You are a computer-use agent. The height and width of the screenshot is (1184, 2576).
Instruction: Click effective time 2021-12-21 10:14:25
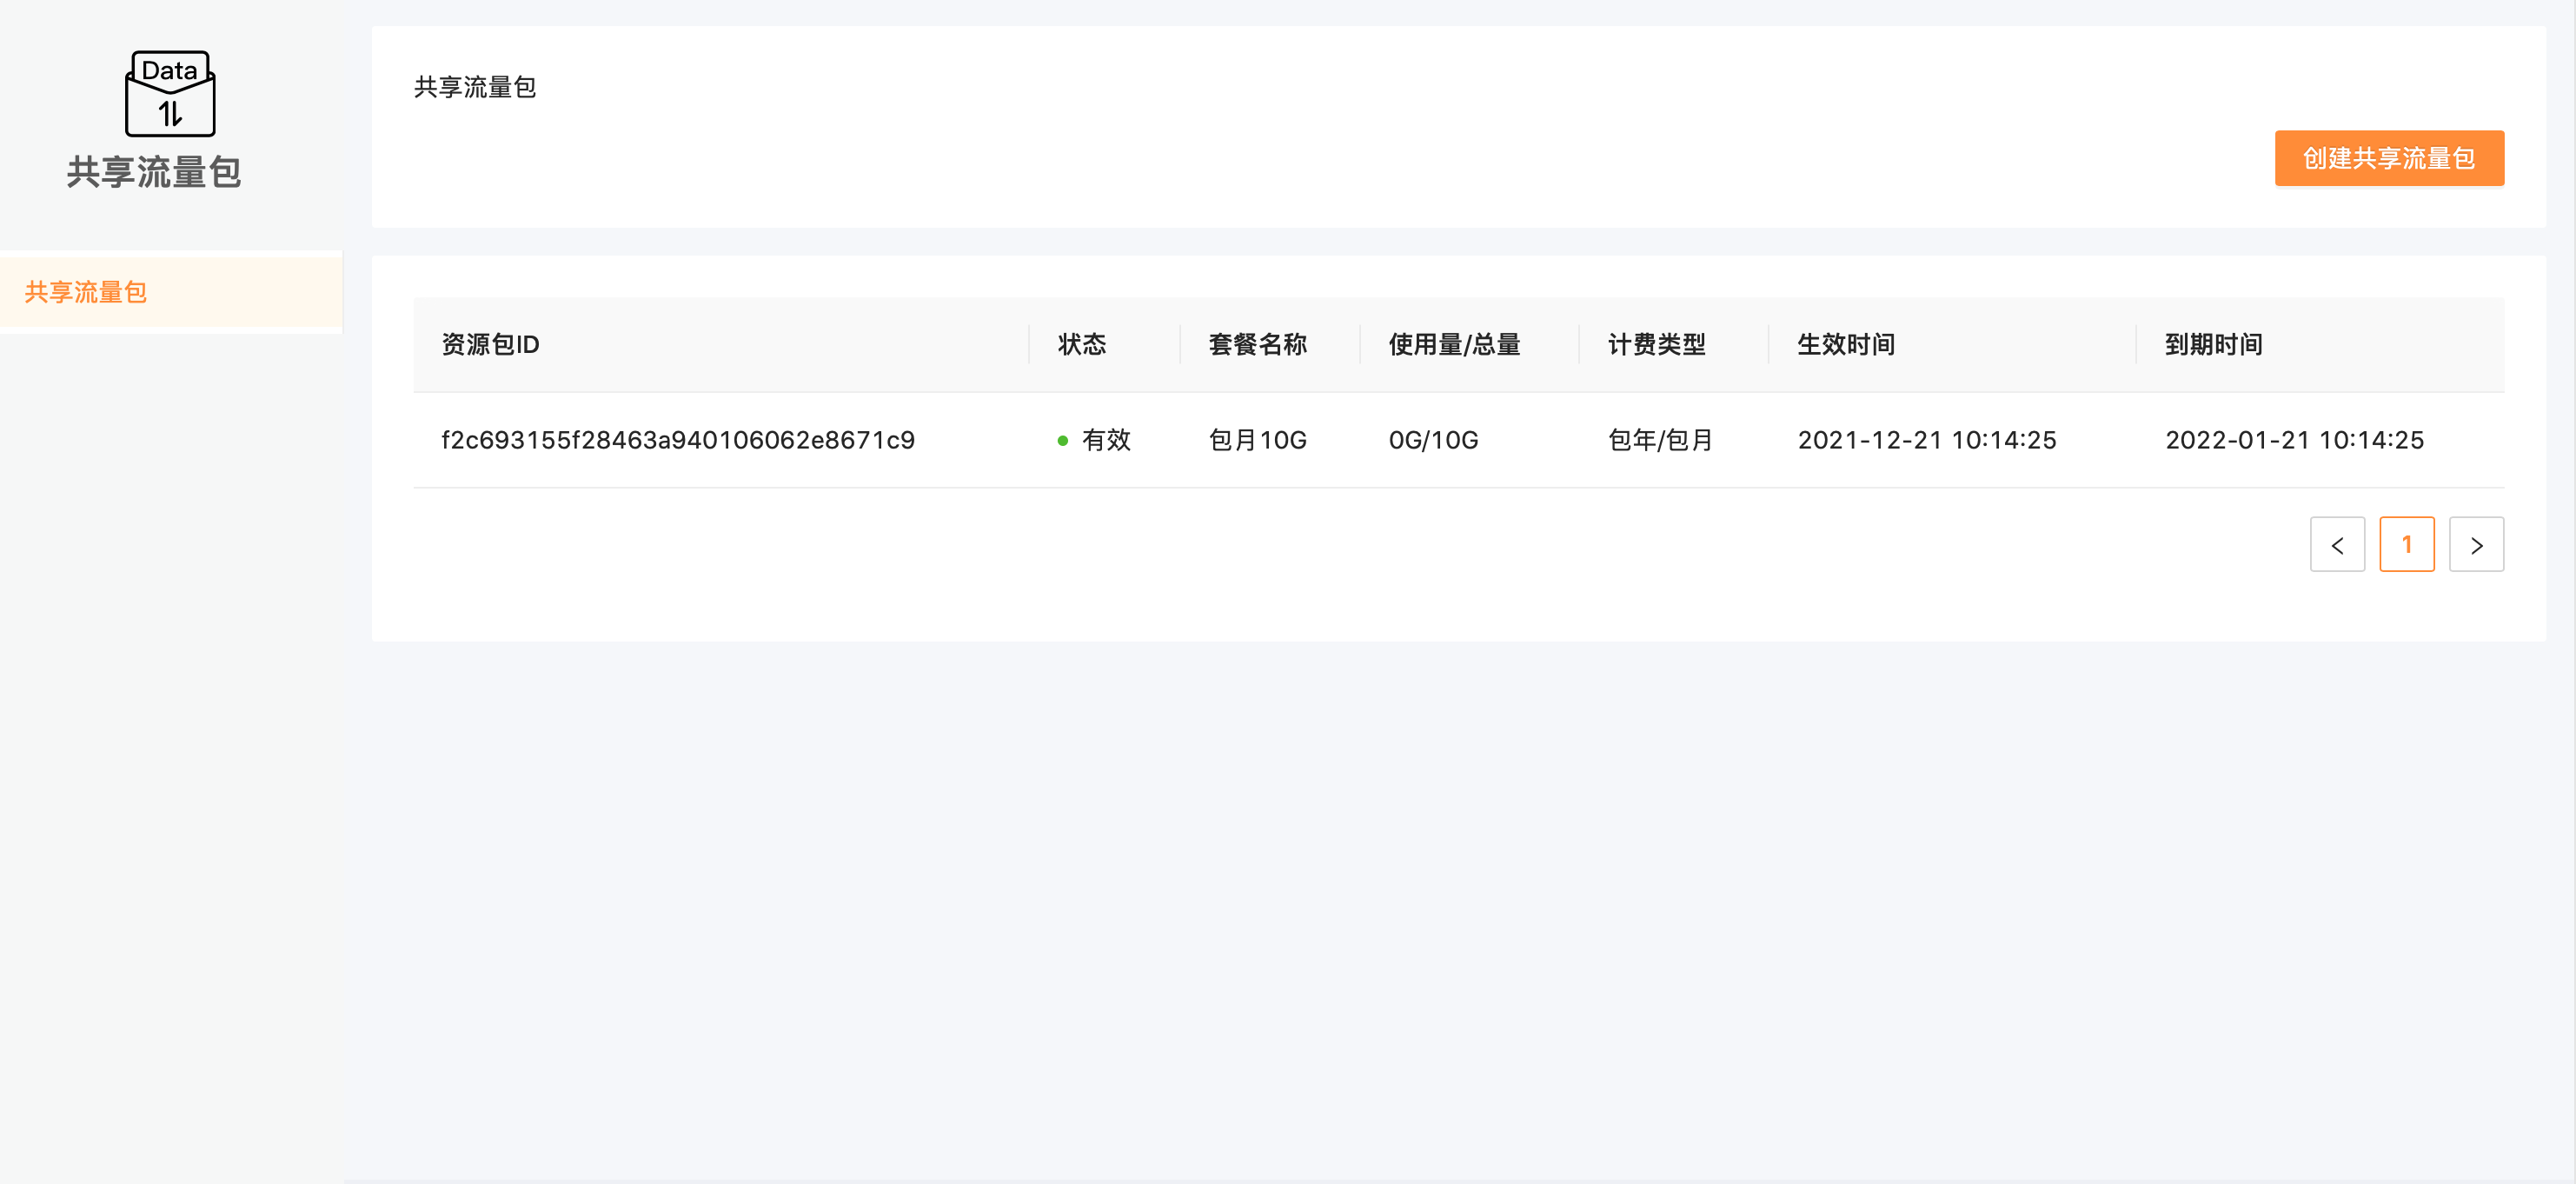click(1927, 440)
